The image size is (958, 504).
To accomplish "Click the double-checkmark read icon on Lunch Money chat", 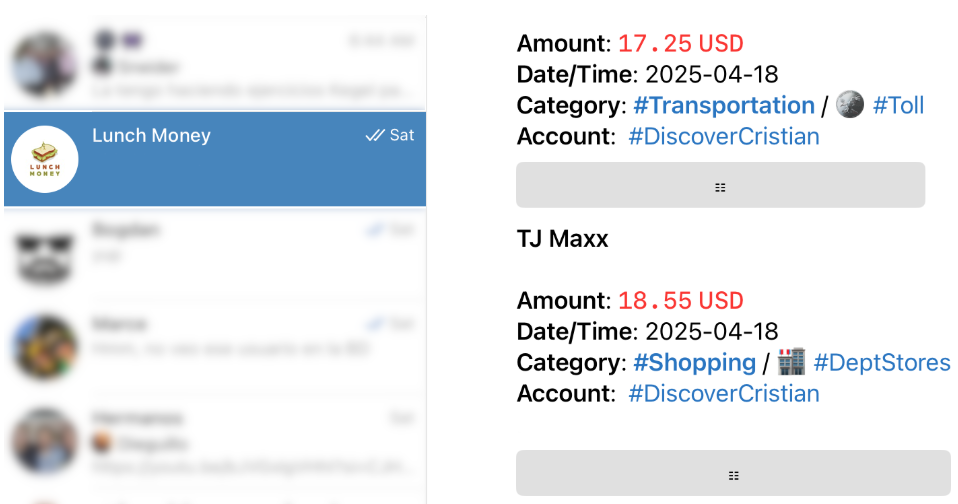I will (x=375, y=135).
